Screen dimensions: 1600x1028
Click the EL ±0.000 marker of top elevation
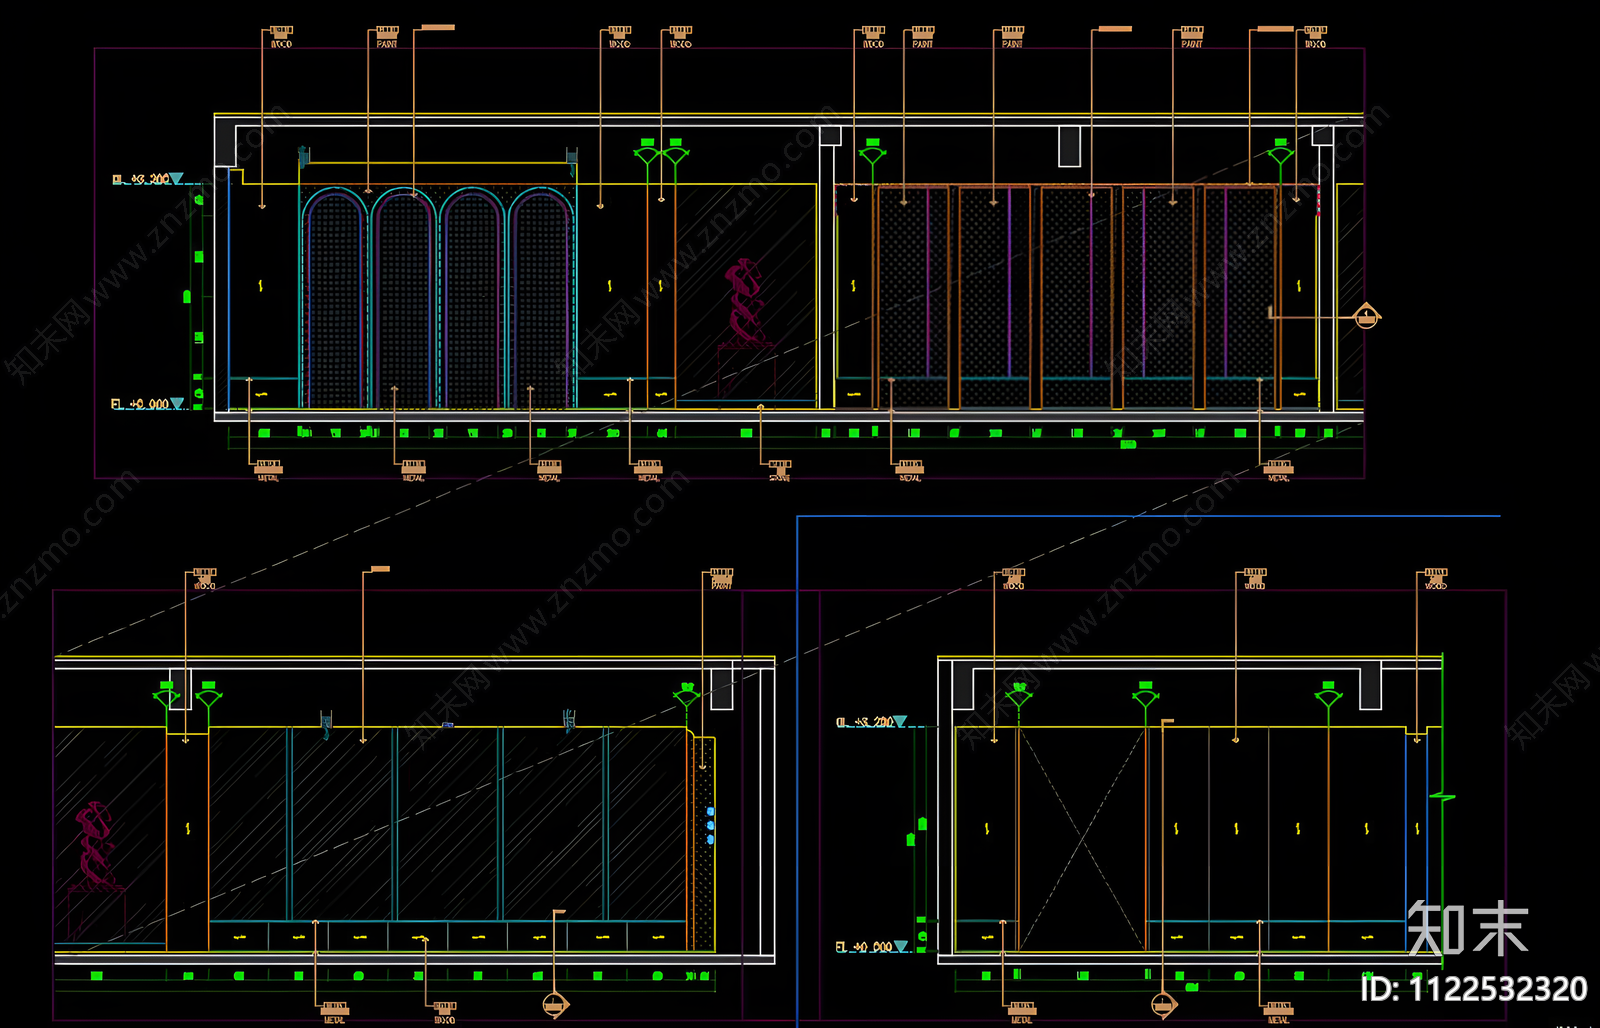[148, 404]
